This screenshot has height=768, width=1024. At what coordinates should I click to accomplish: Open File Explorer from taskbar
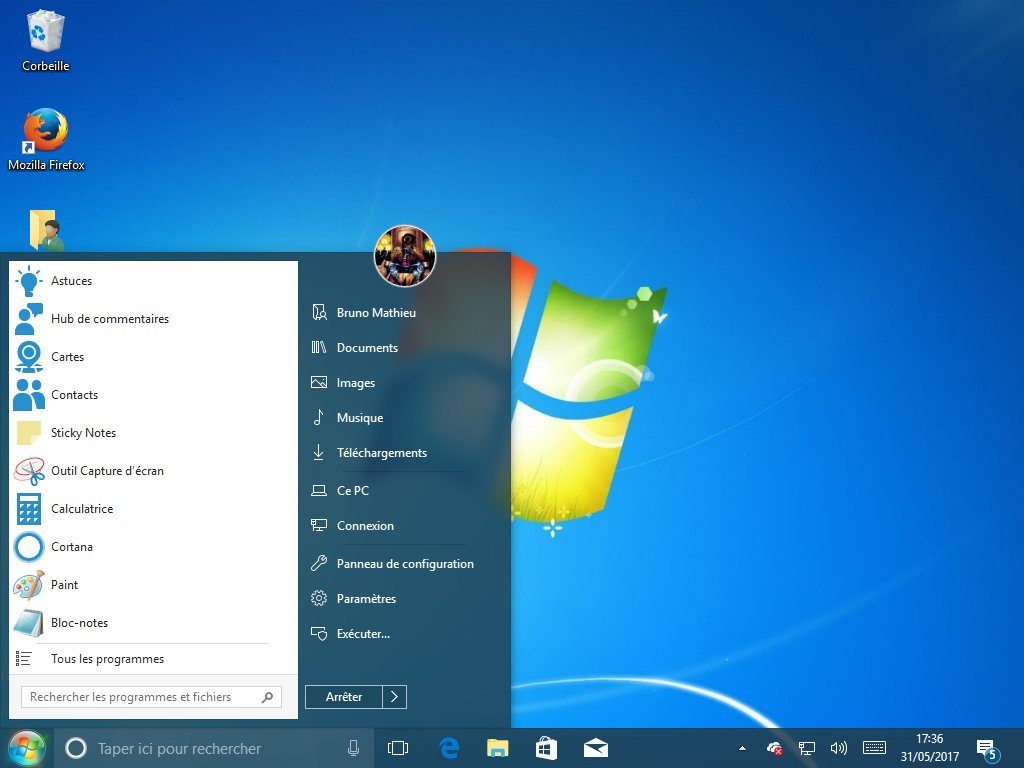(498, 748)
